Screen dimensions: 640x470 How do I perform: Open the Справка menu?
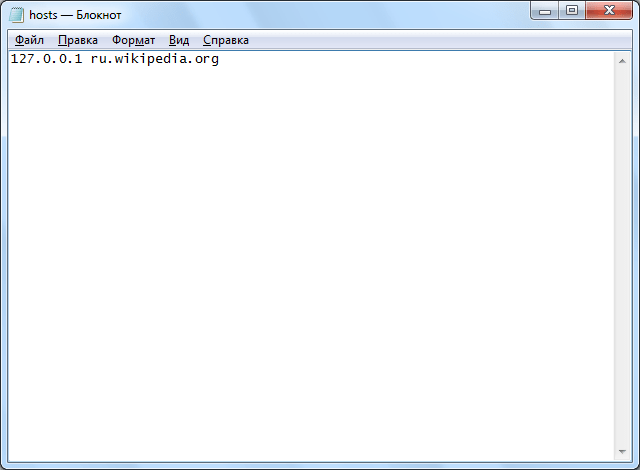226,40
